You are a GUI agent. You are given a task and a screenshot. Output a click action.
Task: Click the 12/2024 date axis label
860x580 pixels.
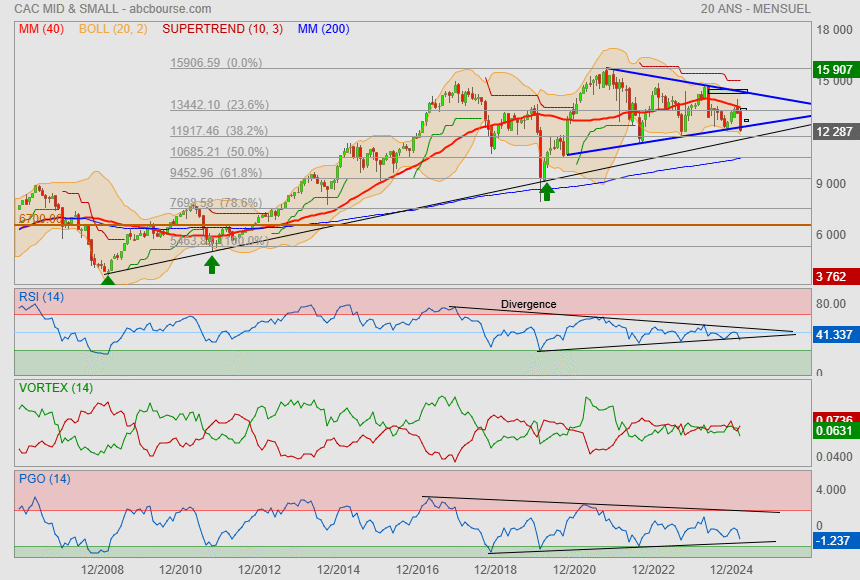732,570
